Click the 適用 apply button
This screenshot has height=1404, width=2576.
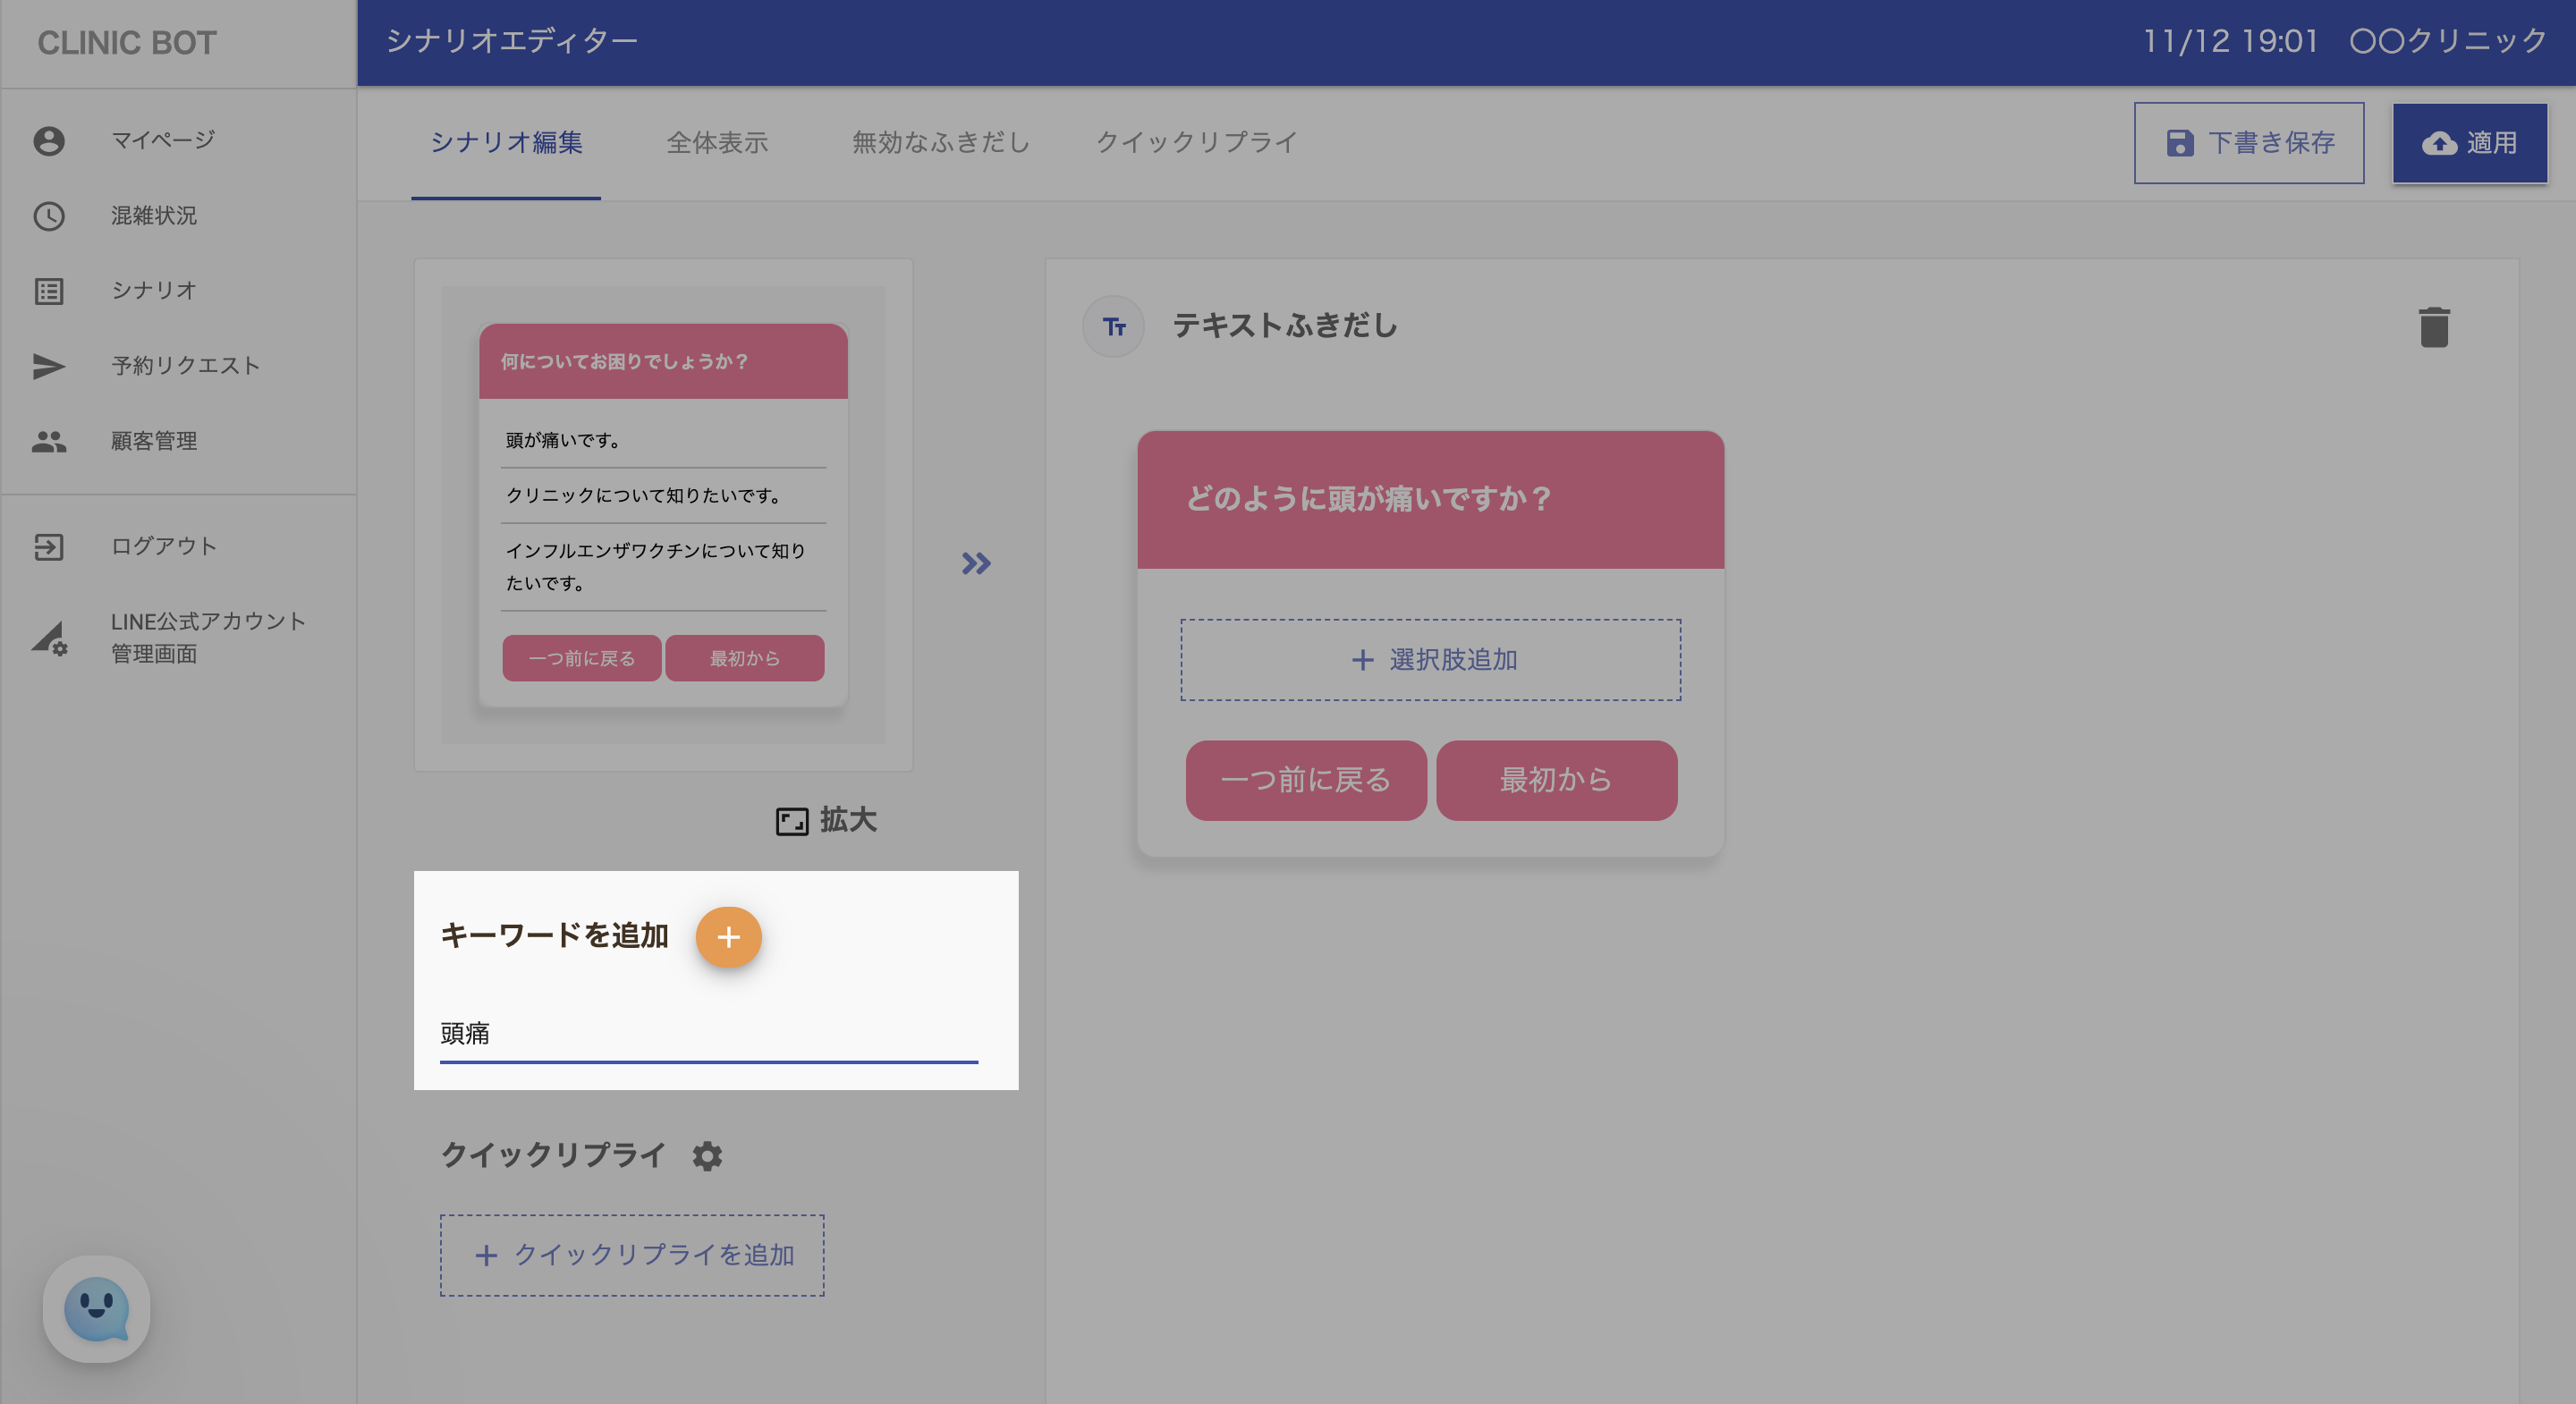point(2469,143)
